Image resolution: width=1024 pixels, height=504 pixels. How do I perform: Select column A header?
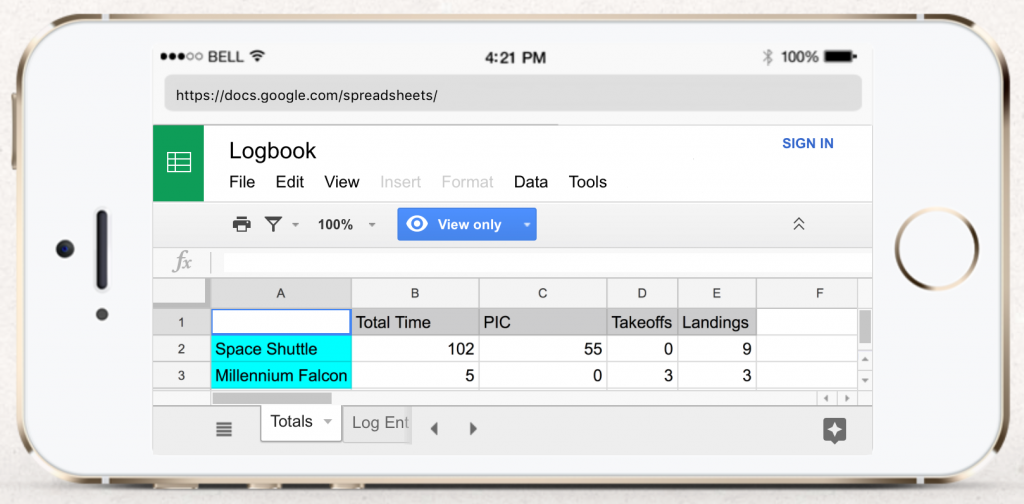pyautogui.click(x=281, y=294)
